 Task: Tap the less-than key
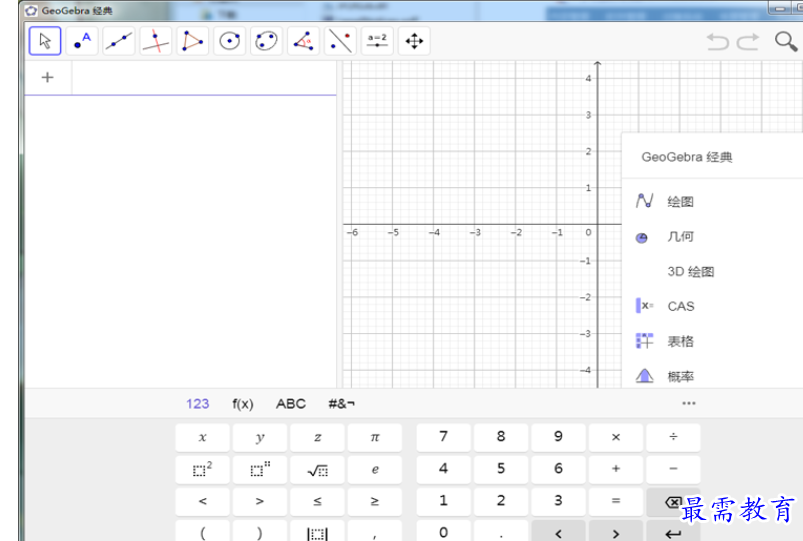pyautogui.click(x=202, y=501)
